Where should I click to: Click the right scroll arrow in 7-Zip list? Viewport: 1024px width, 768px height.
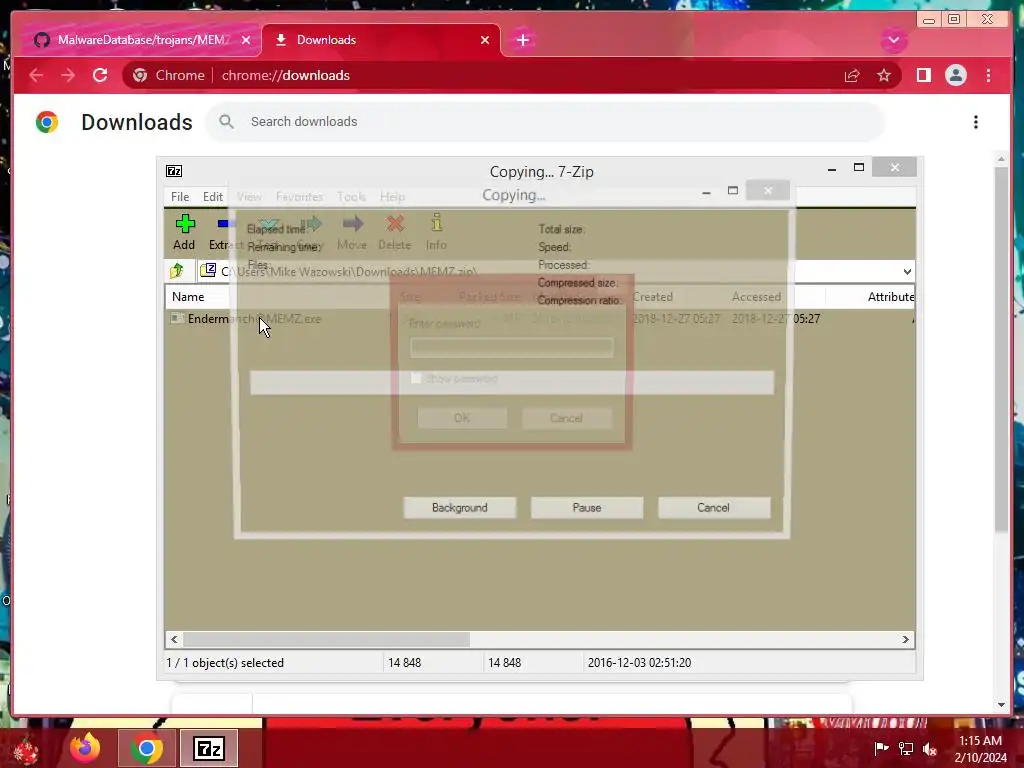[906, 639]
